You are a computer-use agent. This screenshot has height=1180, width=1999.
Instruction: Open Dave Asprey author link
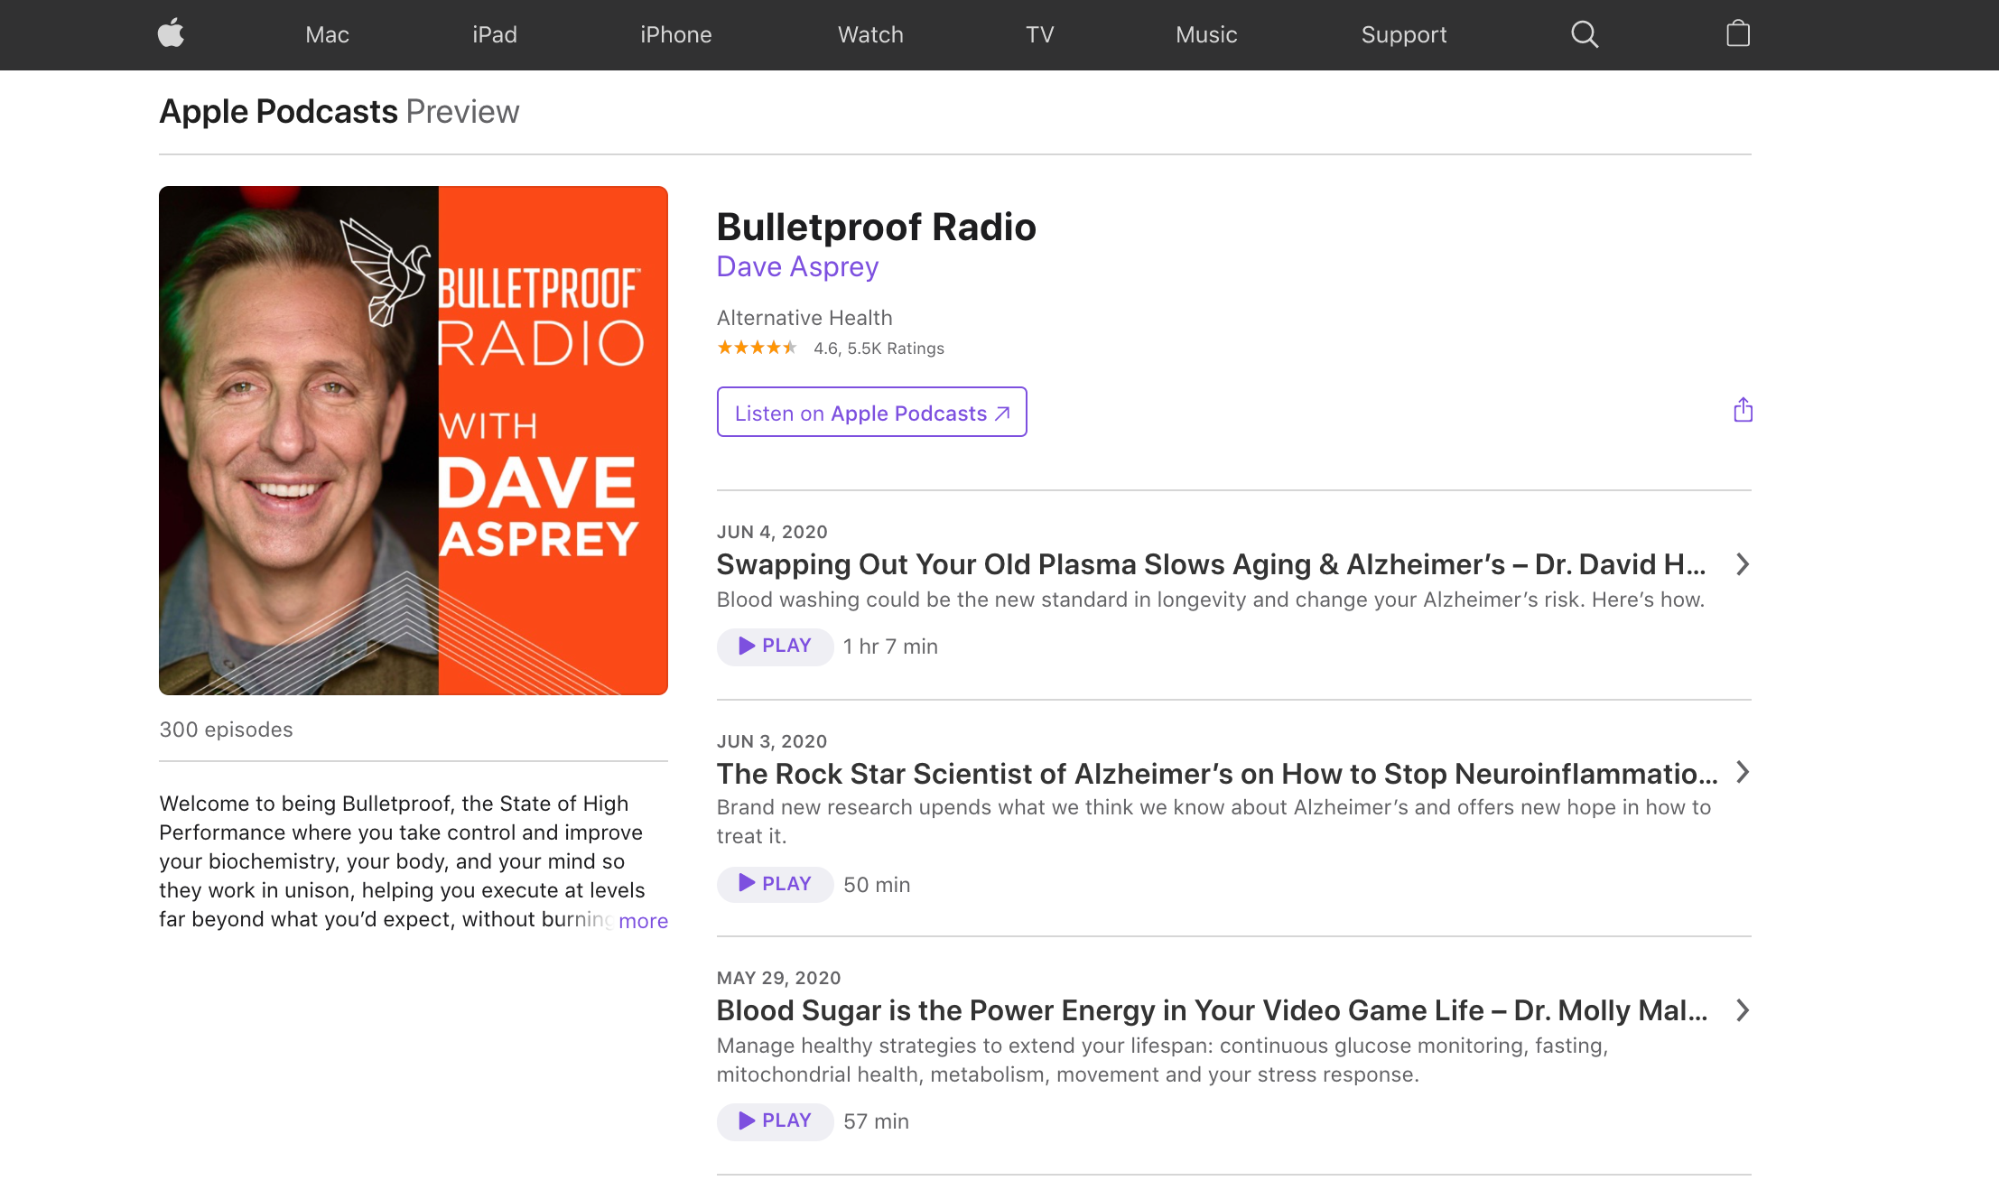pyautogui.click(x=798, y=267)
